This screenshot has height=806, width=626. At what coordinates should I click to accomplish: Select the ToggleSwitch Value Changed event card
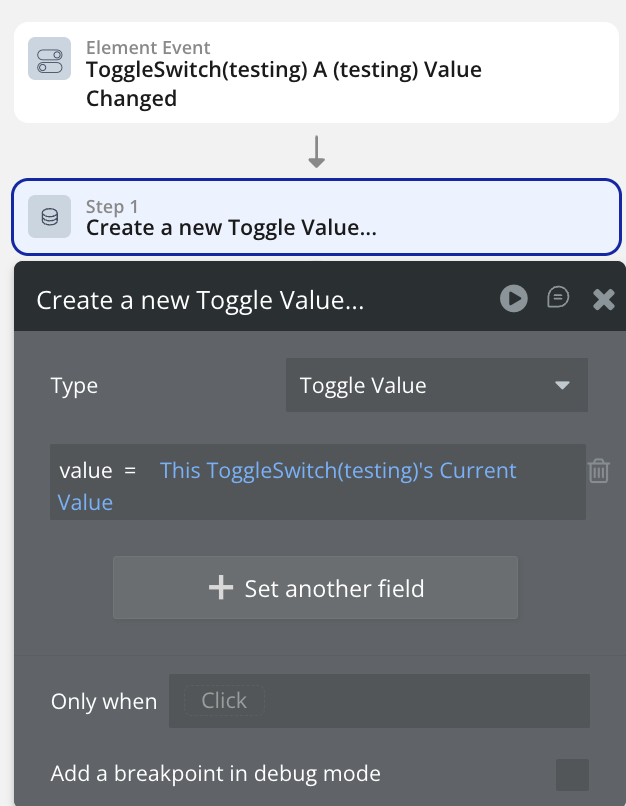tap(316, 73)
